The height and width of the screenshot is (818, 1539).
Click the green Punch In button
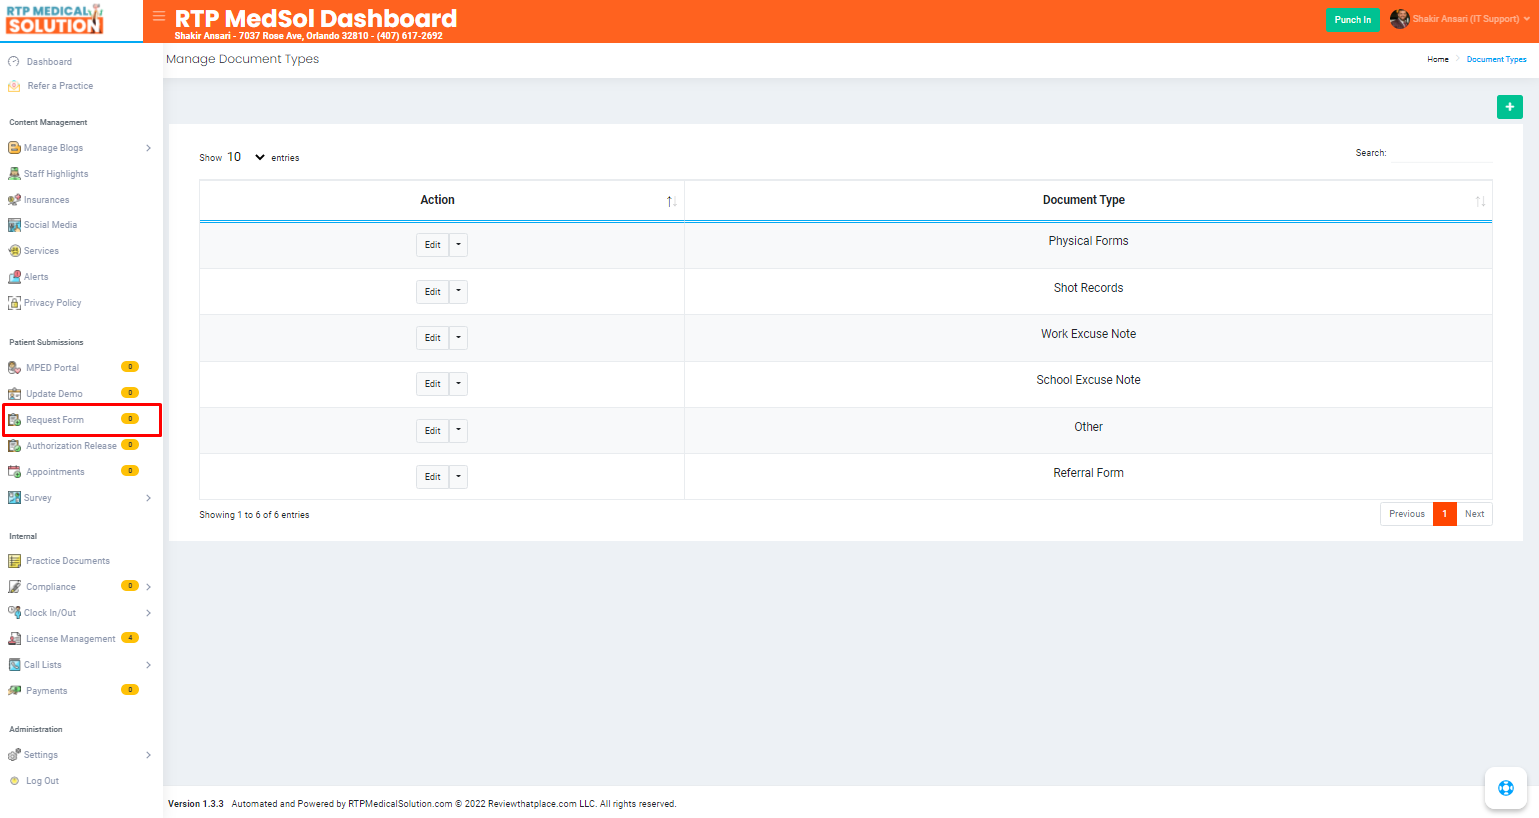point(1352,19)
